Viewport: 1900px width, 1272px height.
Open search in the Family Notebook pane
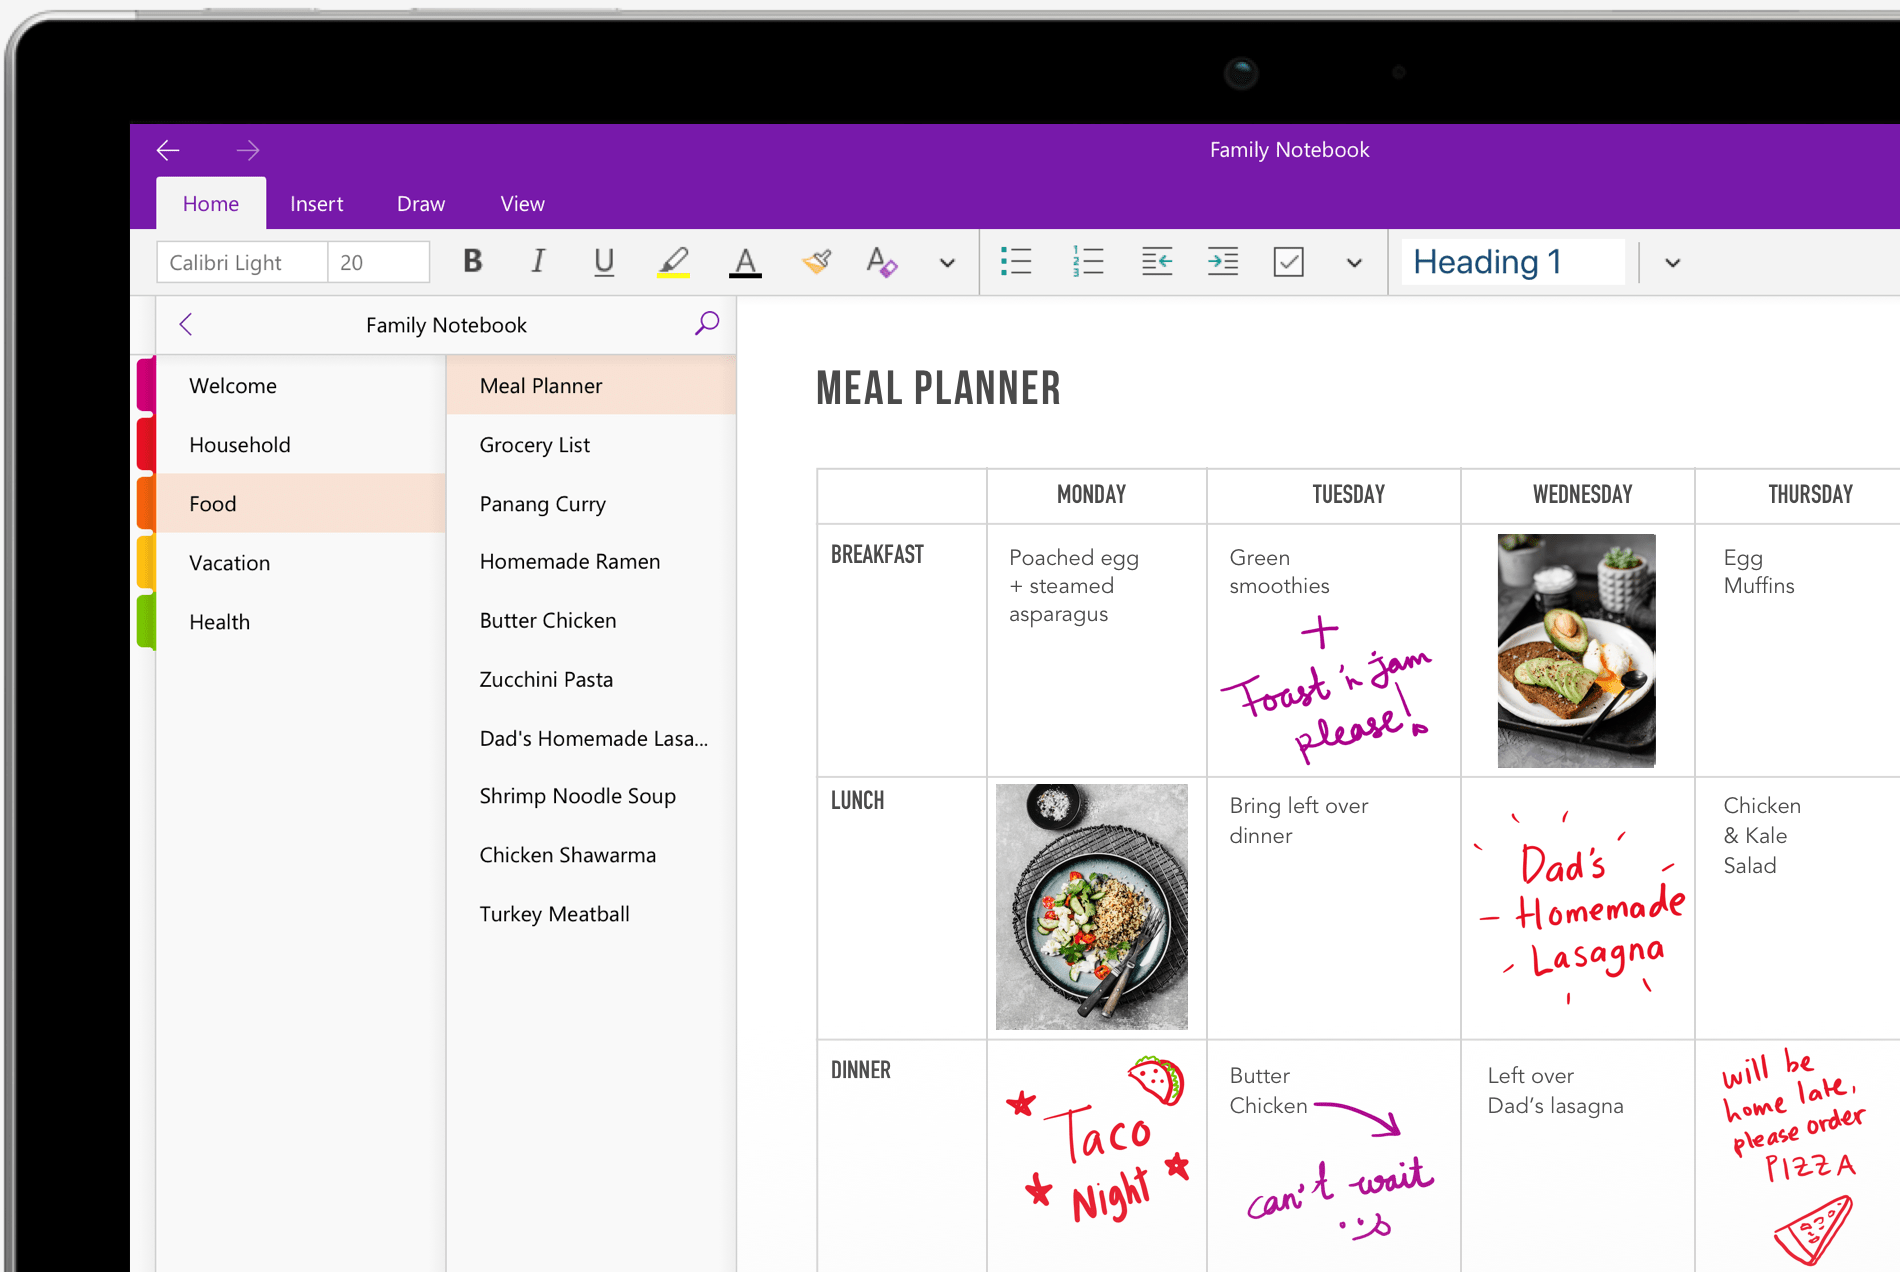707,324
